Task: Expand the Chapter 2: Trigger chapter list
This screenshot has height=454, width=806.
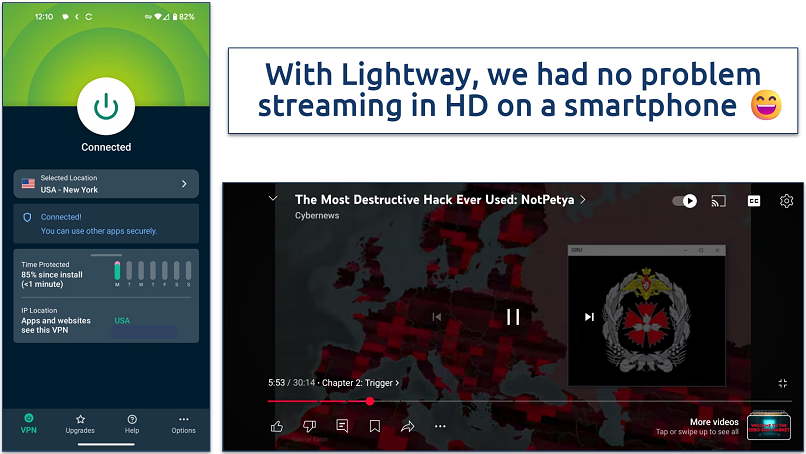Action: [361, 382]
